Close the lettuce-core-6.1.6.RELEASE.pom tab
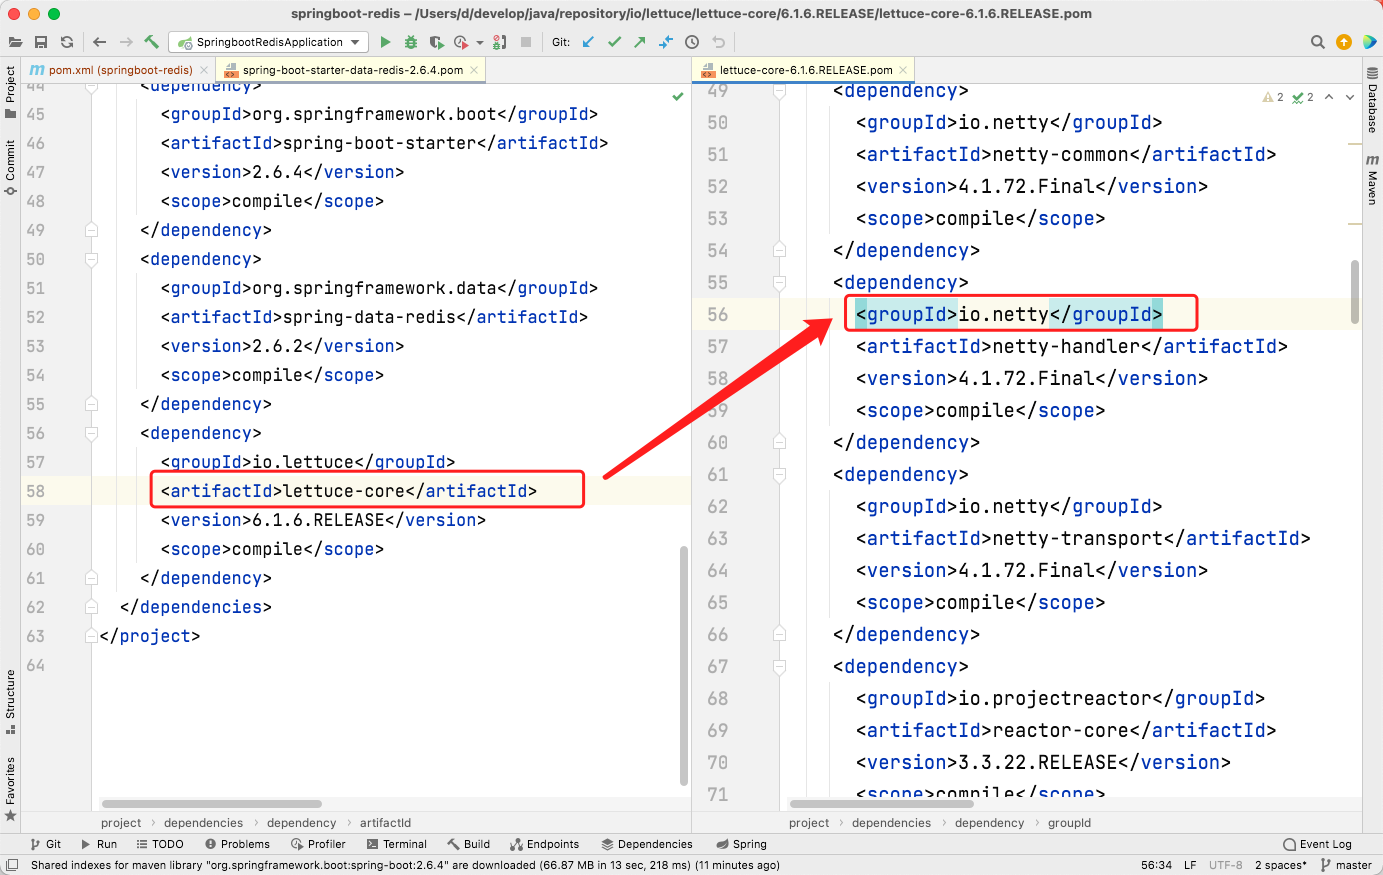Viewport: 1383px width, 875px height. (x=904, y=70)
